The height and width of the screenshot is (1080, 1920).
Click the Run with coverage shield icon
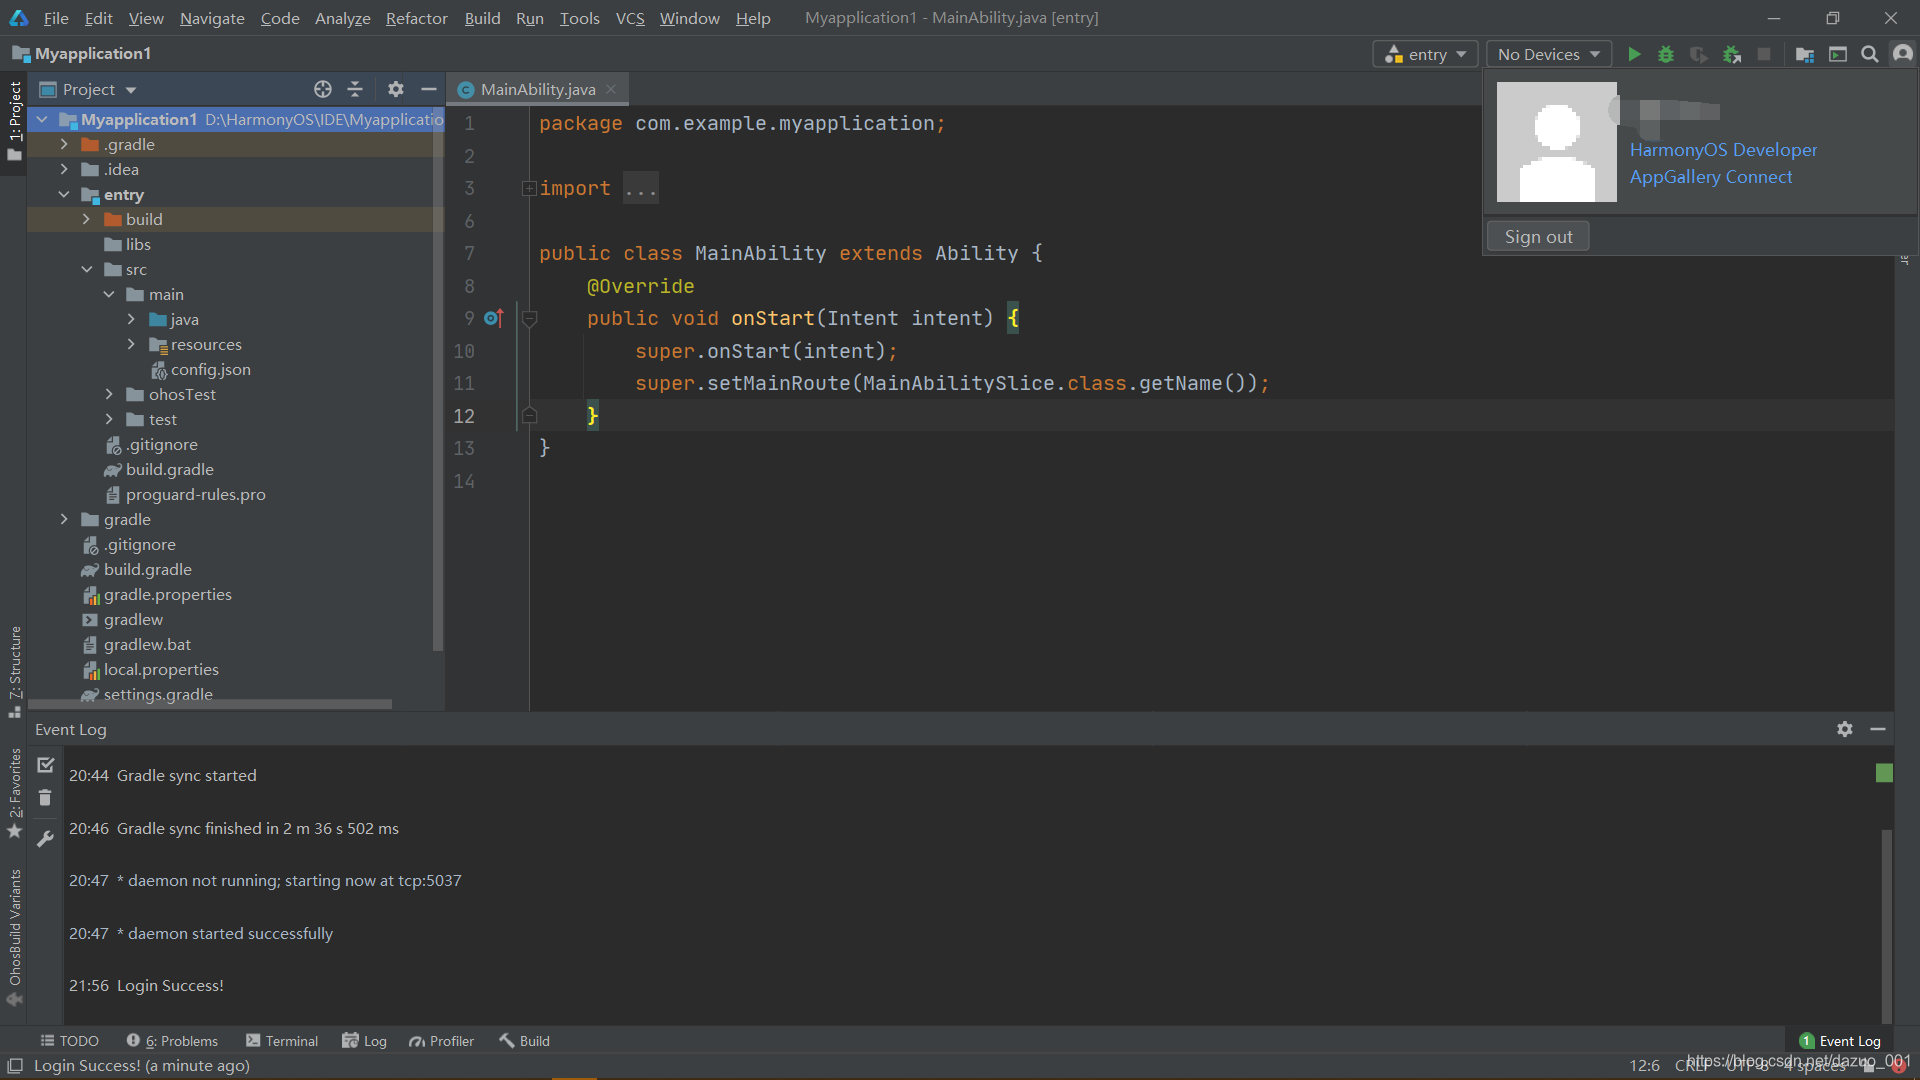[1700, 54]
